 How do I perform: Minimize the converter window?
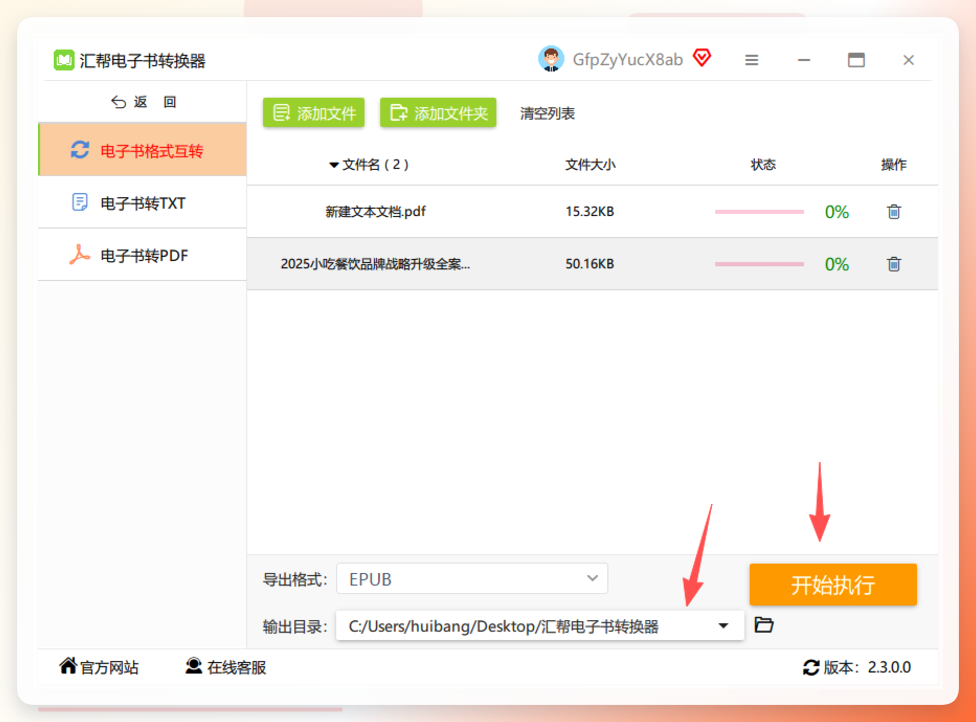point(804,60)
